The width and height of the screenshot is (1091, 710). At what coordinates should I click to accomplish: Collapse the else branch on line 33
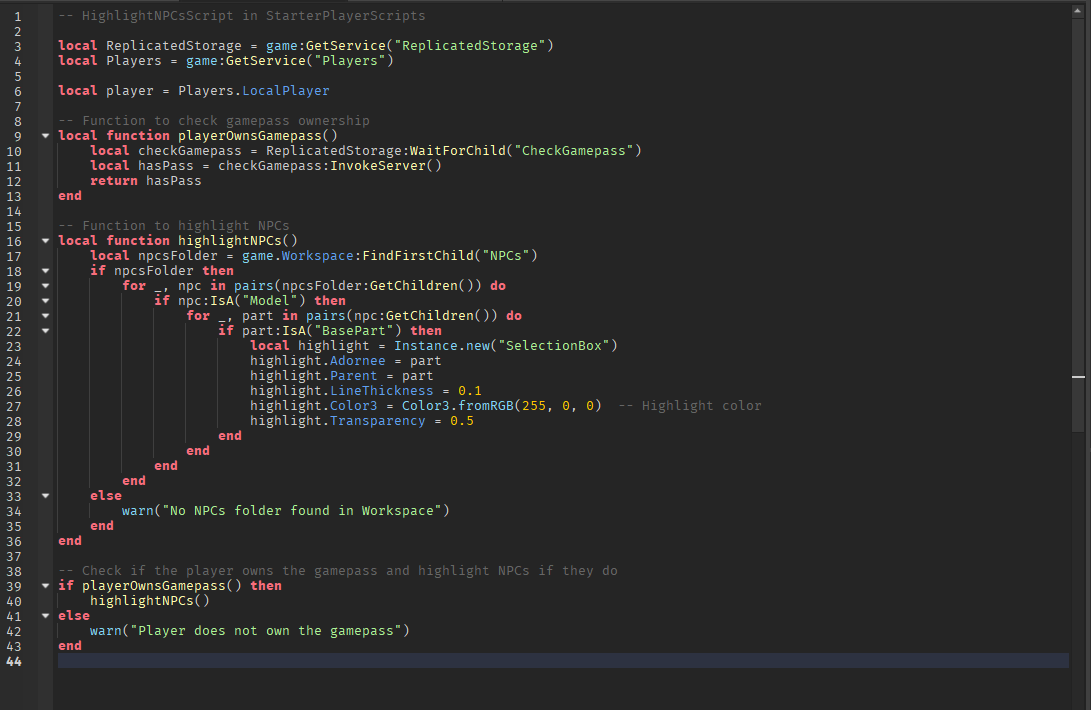44,495
